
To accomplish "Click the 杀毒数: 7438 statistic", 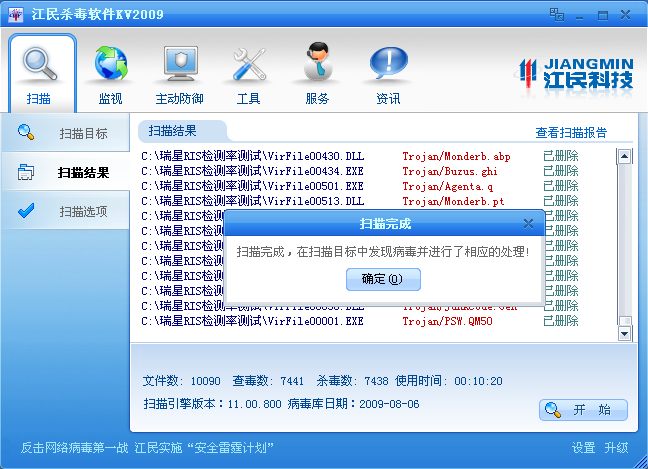I will (x=353, y=381).
